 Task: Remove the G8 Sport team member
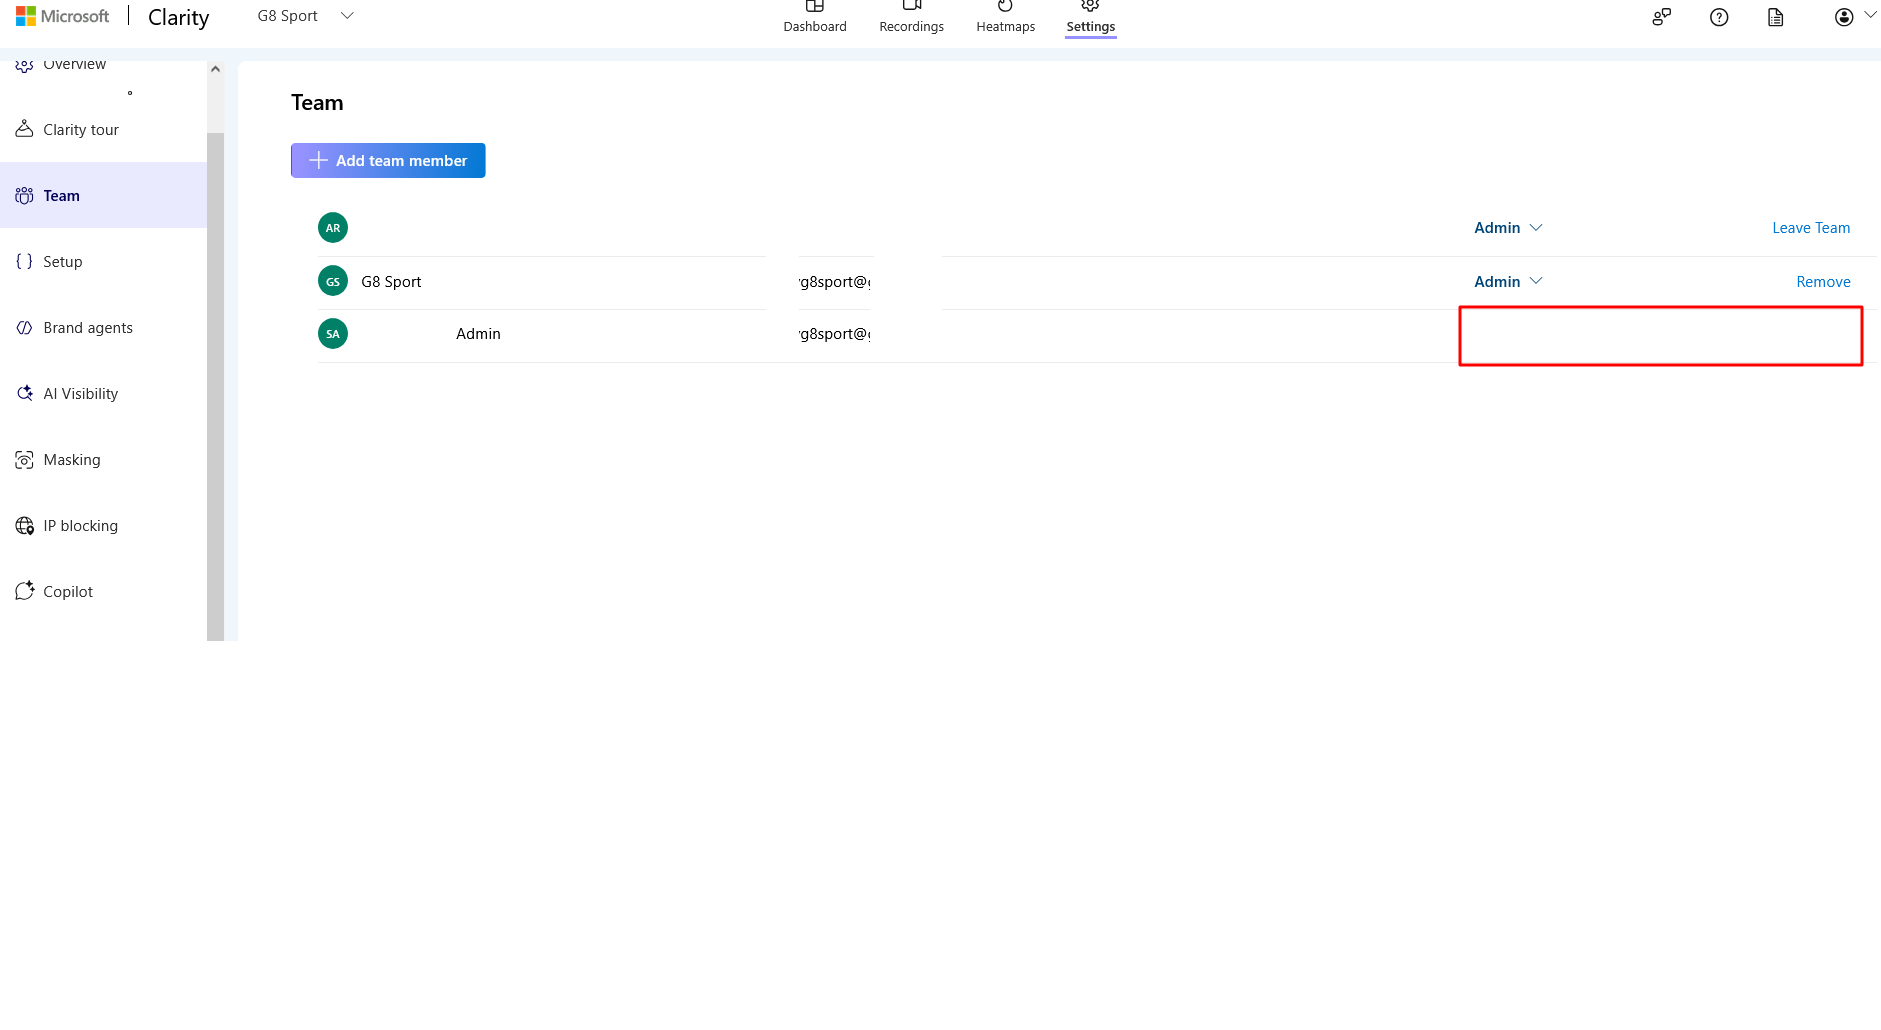(1823, 282)
